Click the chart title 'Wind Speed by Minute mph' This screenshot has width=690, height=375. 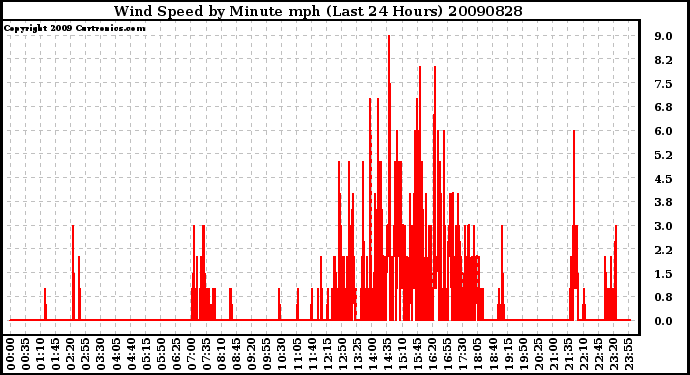[x=217, y=11]
